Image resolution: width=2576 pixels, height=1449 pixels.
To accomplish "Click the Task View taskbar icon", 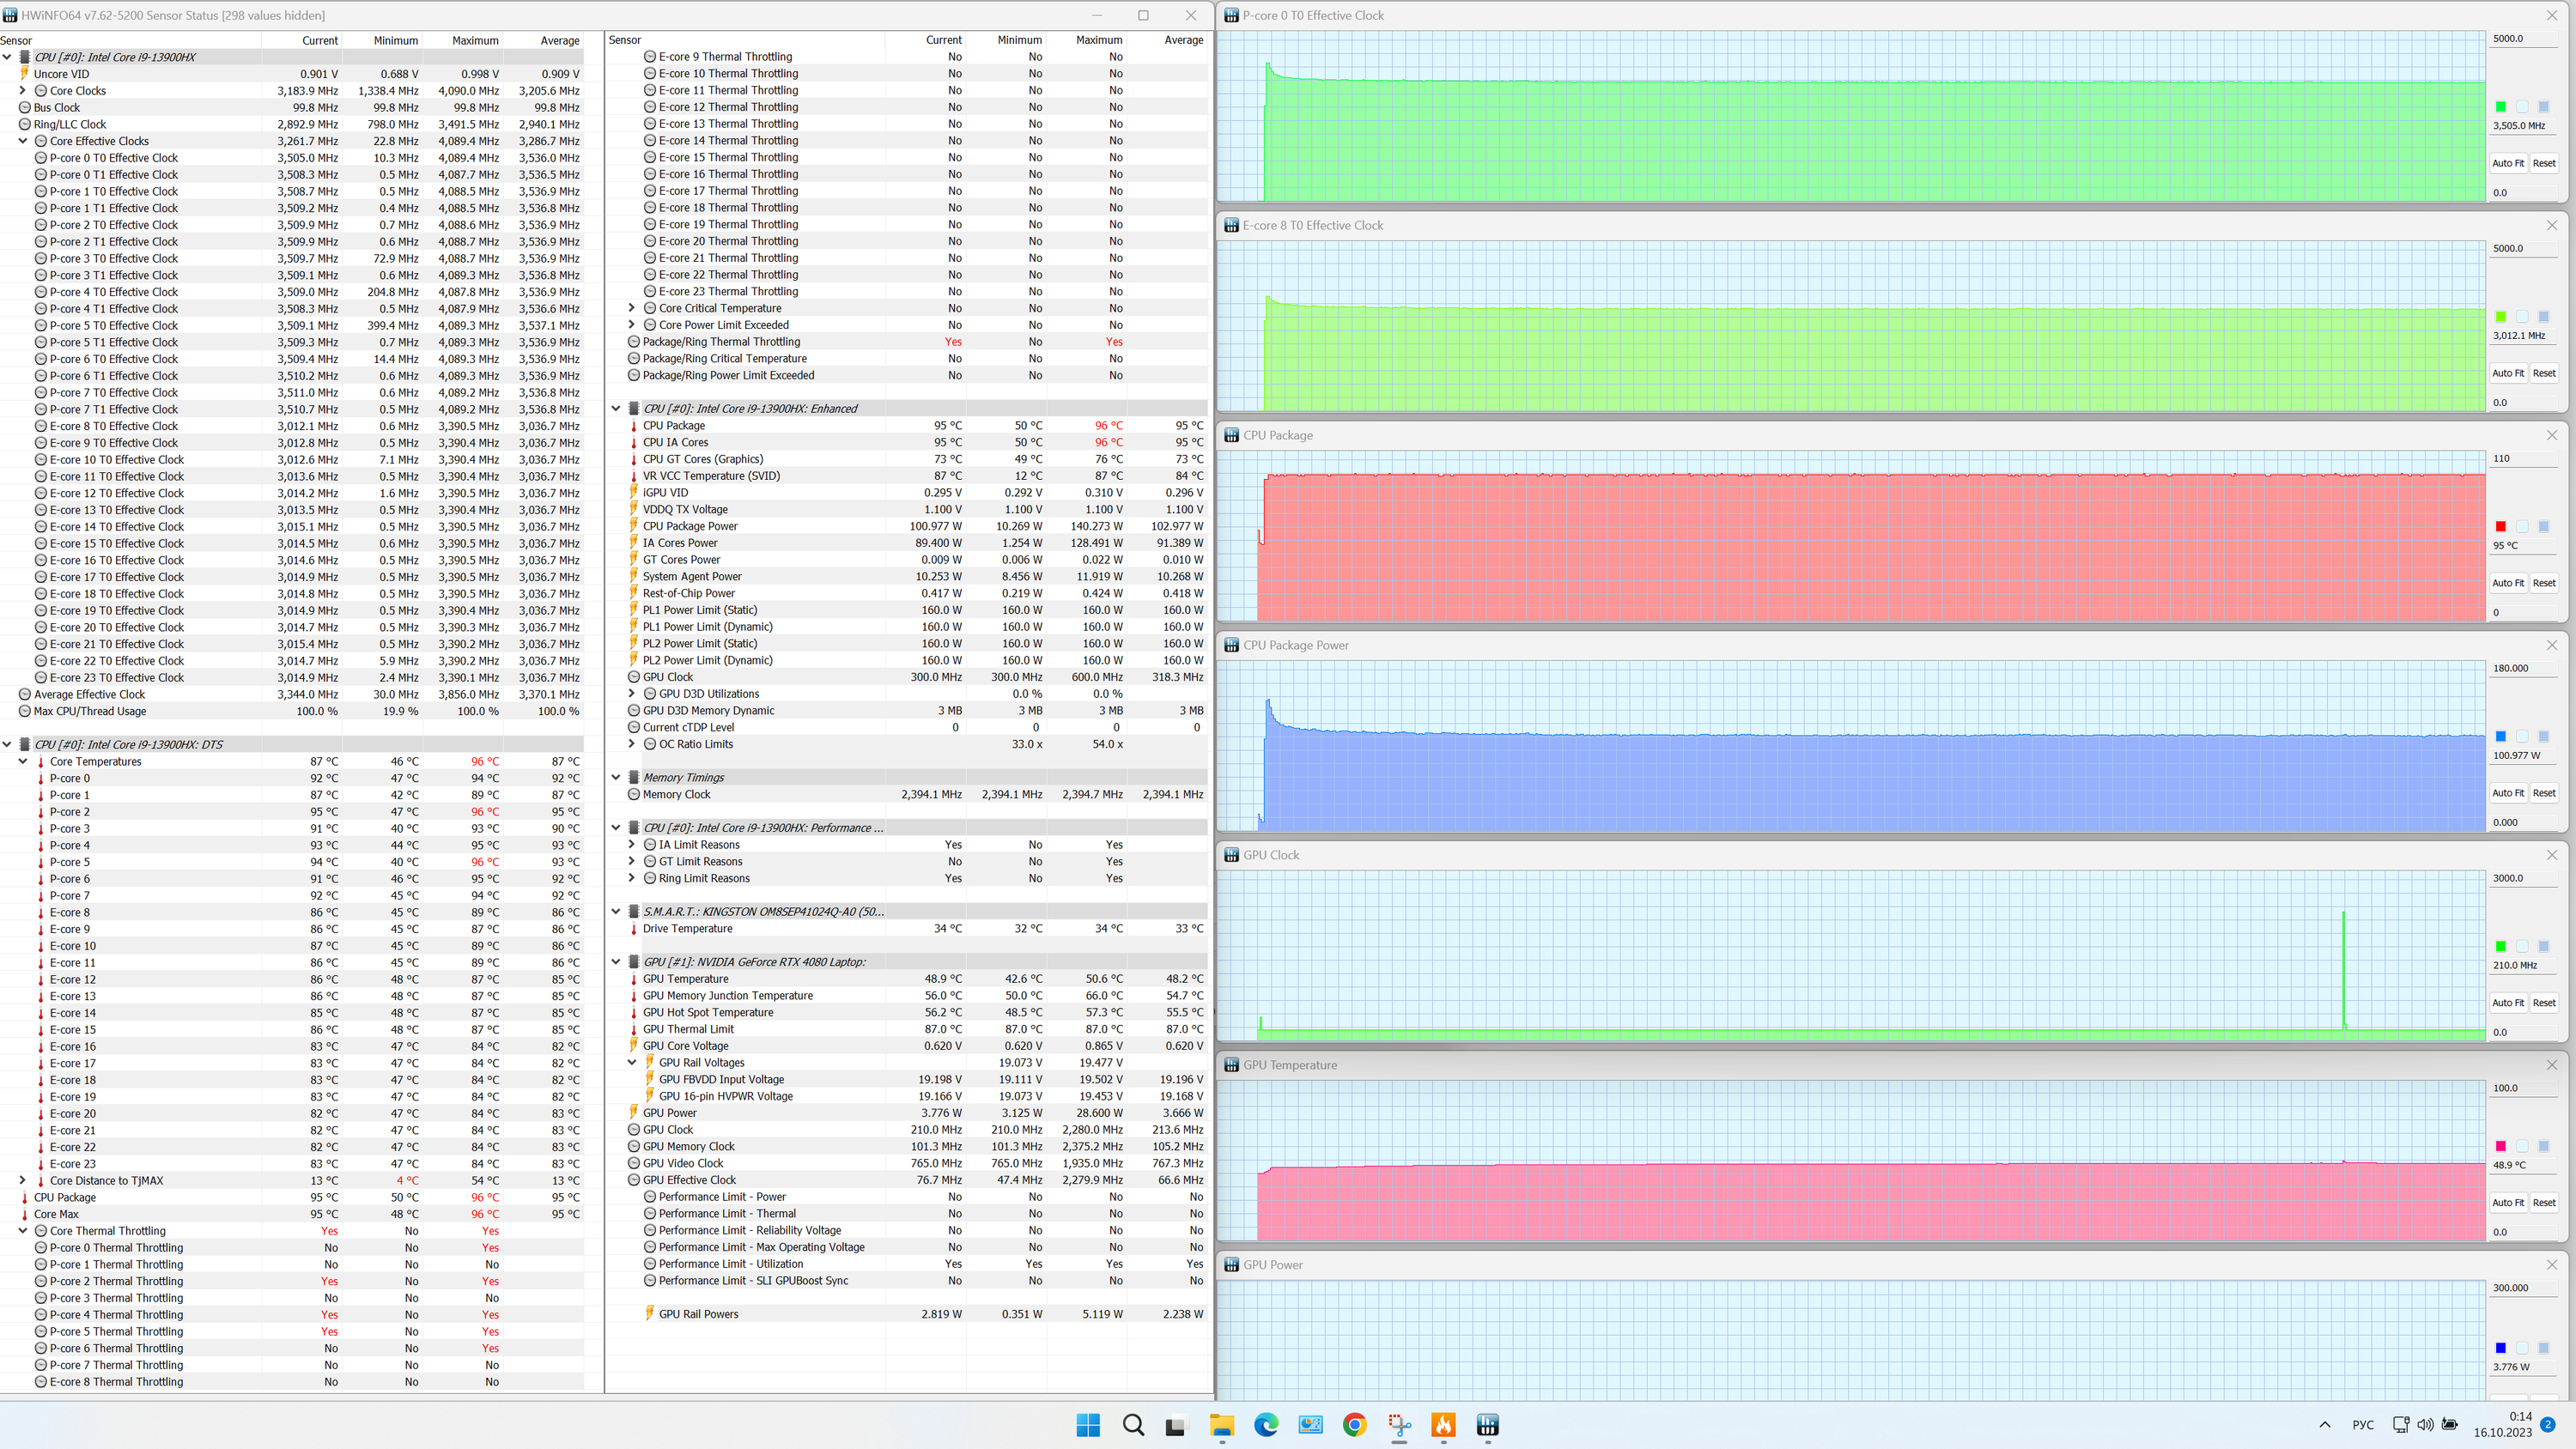I will tap(1176, 1425).
